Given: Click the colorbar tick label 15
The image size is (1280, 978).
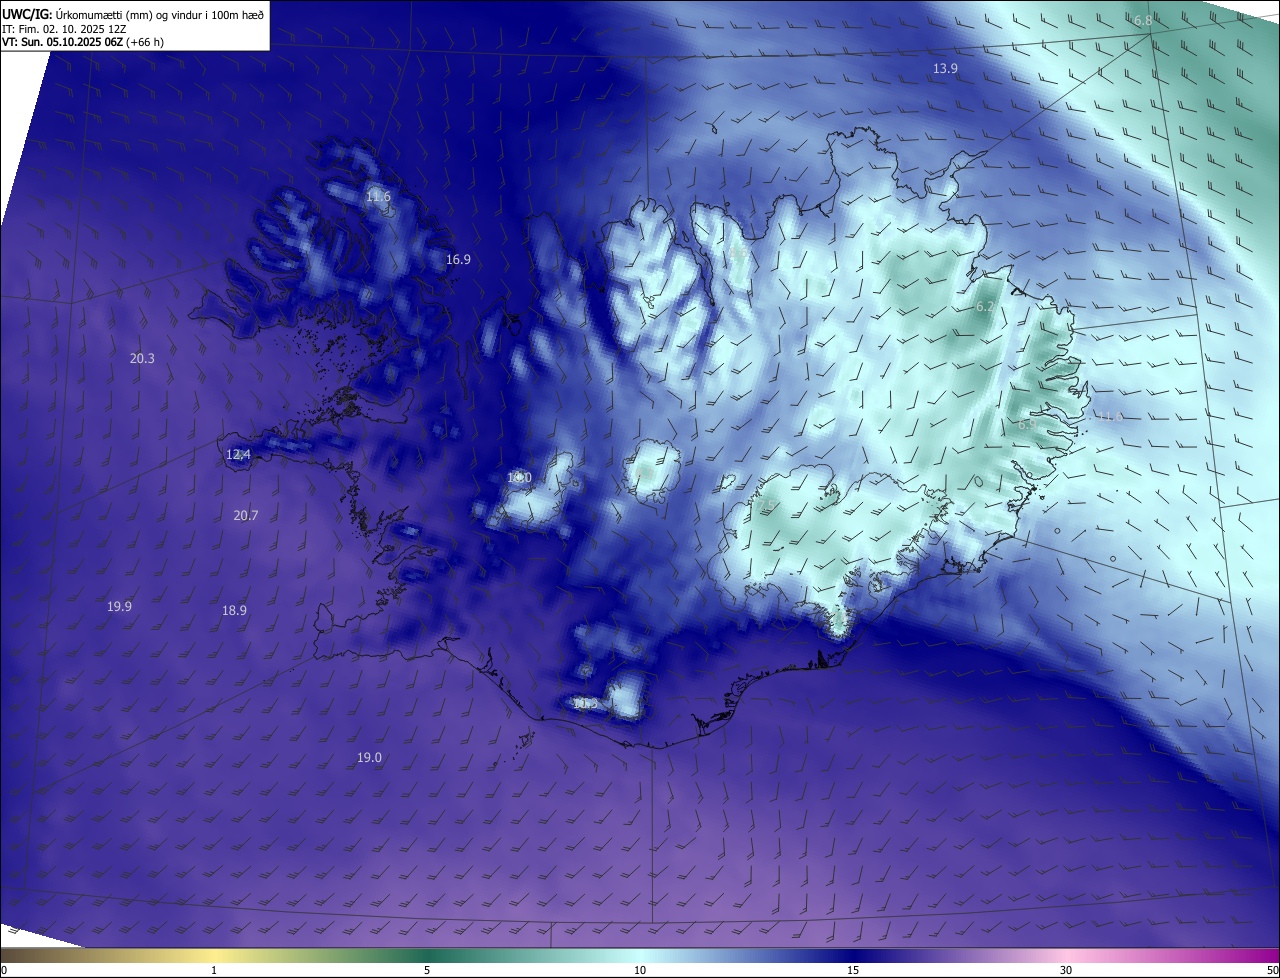Looking at the screenshot, I should [x=853, y=971].
